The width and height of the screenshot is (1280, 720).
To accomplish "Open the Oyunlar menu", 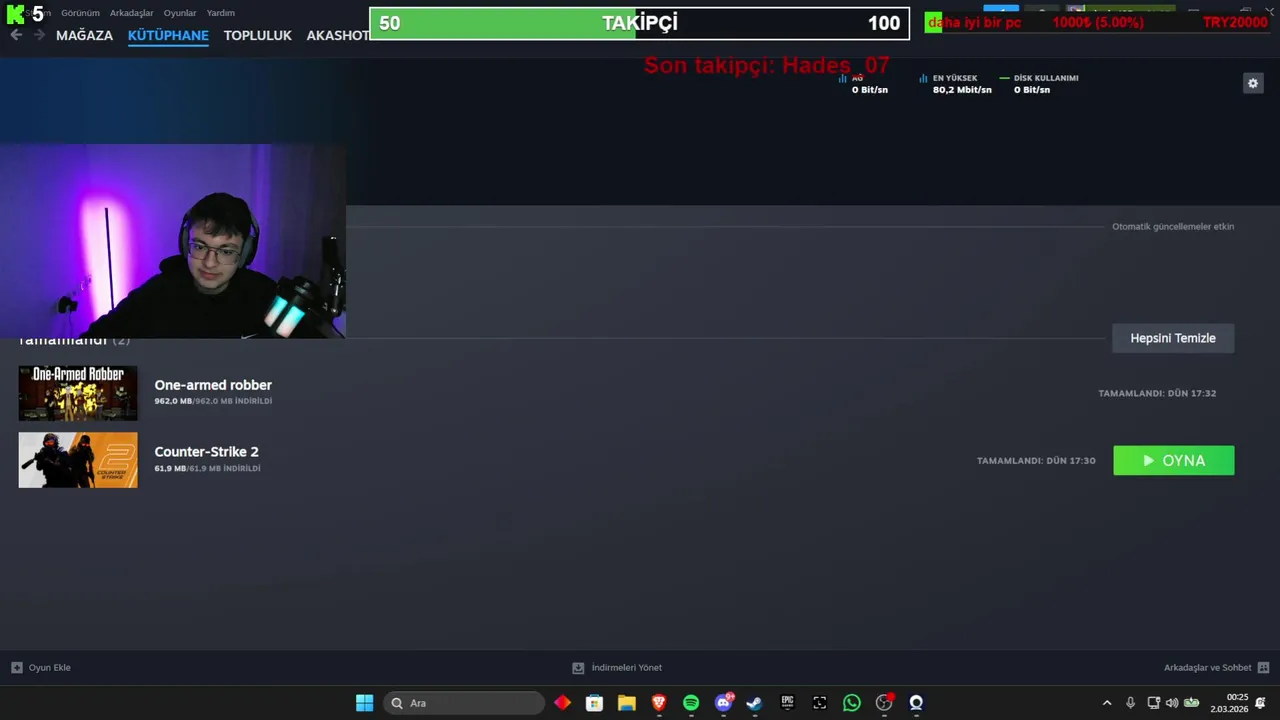I will pyautogui.click(x=180, y=13).
